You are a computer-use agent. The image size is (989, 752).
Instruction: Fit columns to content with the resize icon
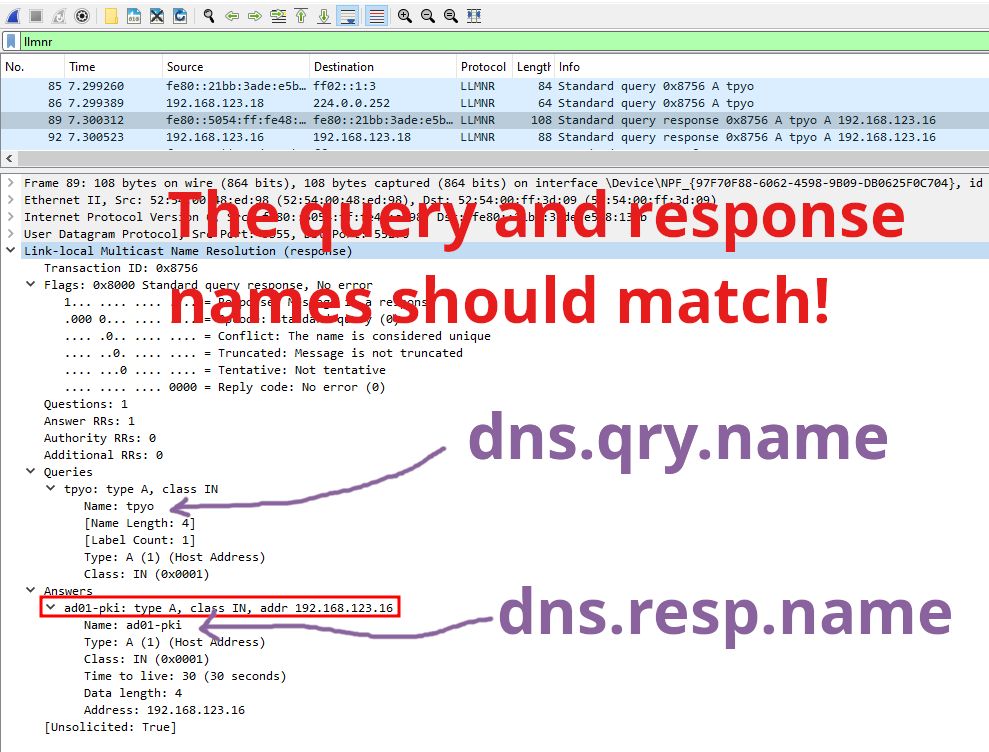(x=474, y=16)
